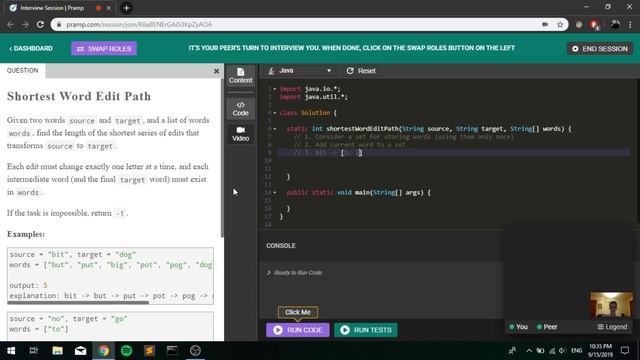Click the browser back arrow
Image resolution: width=640 pixels, height=360 pixels.
coord(10,24)
